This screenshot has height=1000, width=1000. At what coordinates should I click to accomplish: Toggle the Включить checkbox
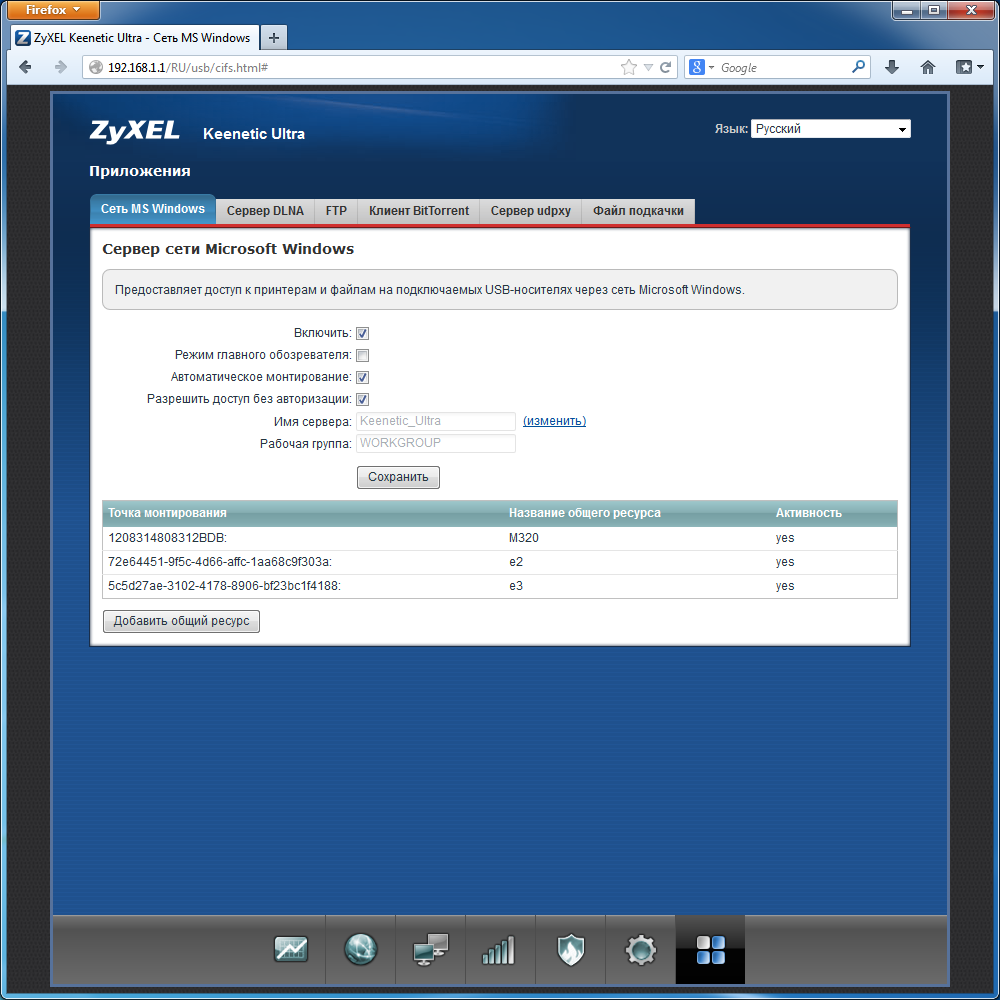(362, 333)
